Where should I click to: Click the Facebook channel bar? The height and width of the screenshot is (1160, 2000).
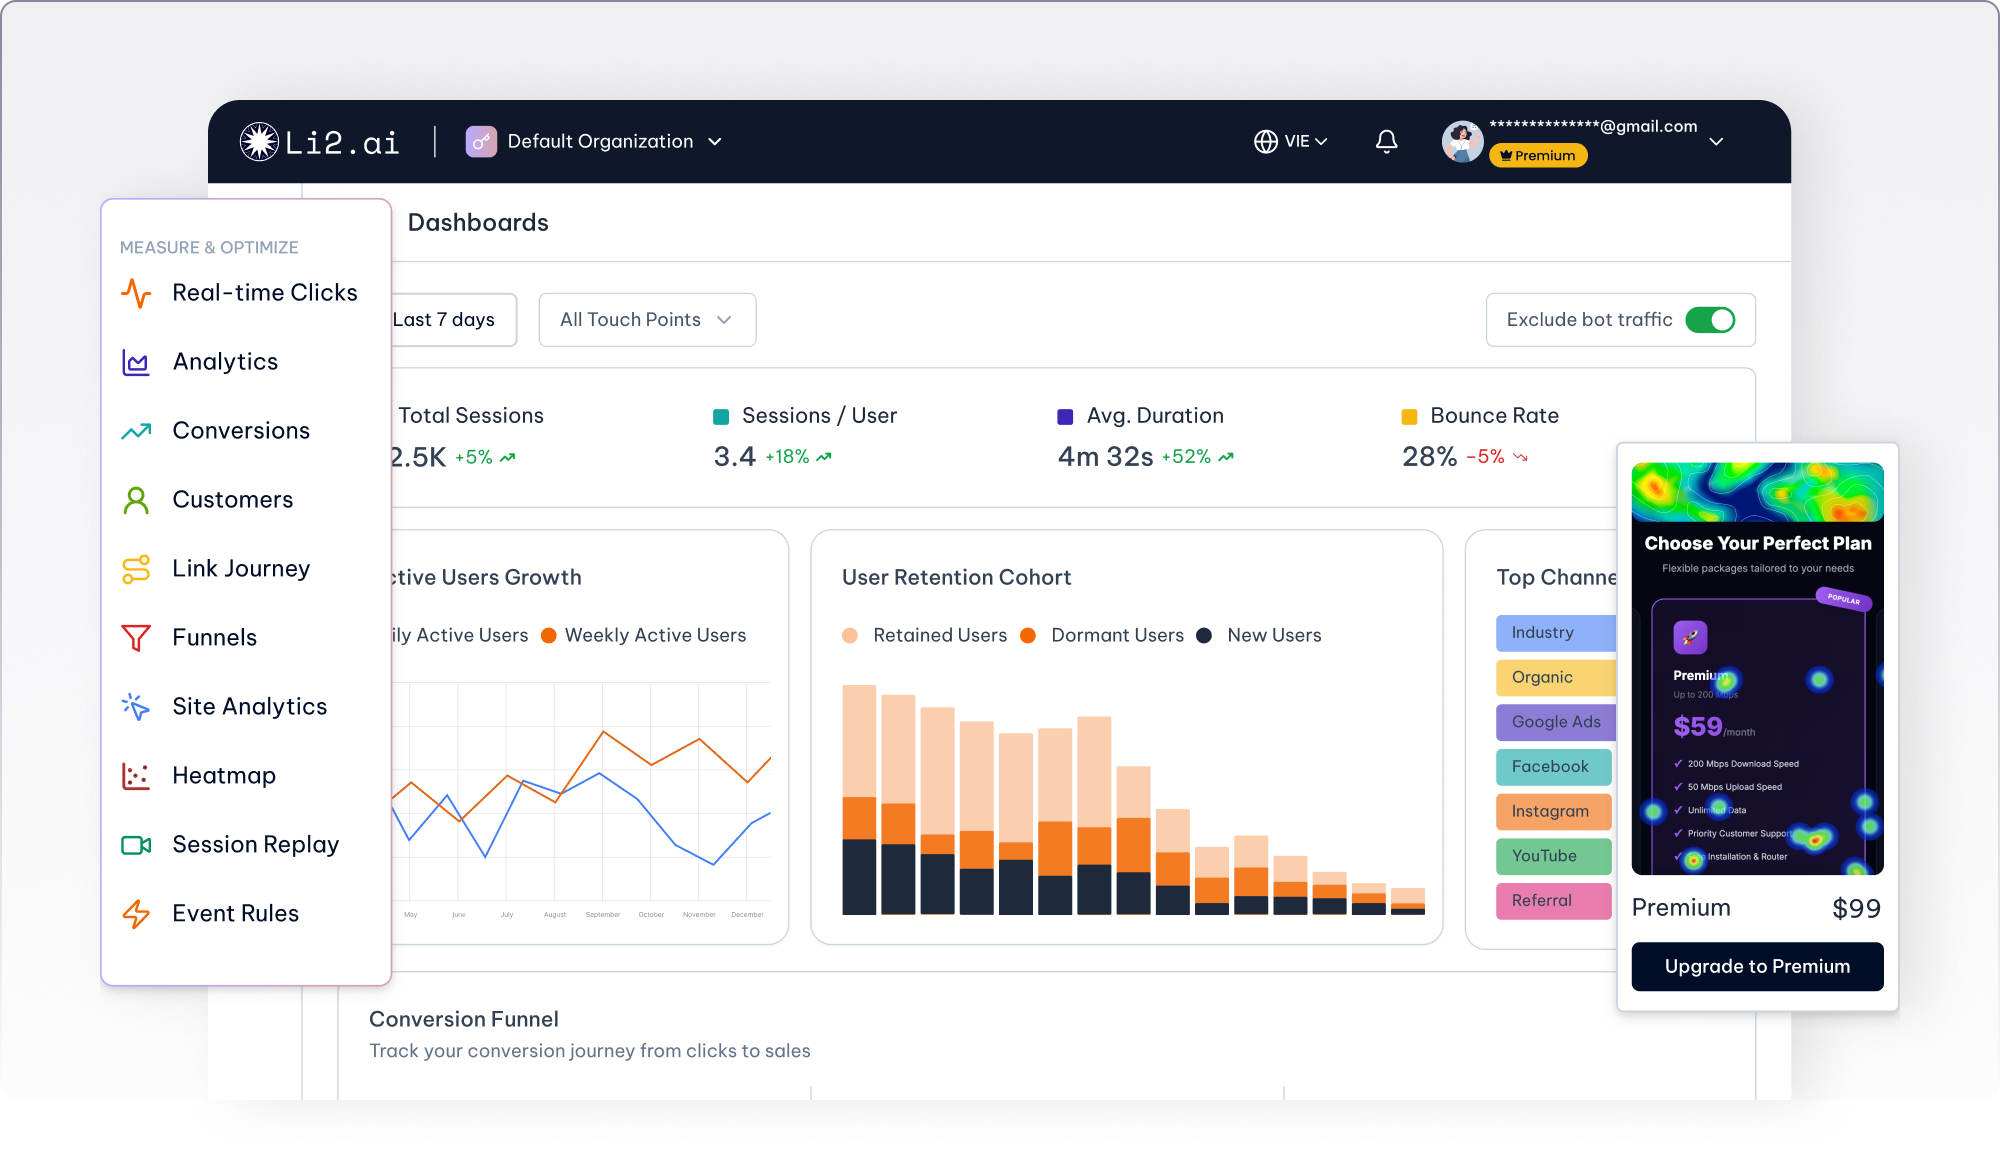1554,767
